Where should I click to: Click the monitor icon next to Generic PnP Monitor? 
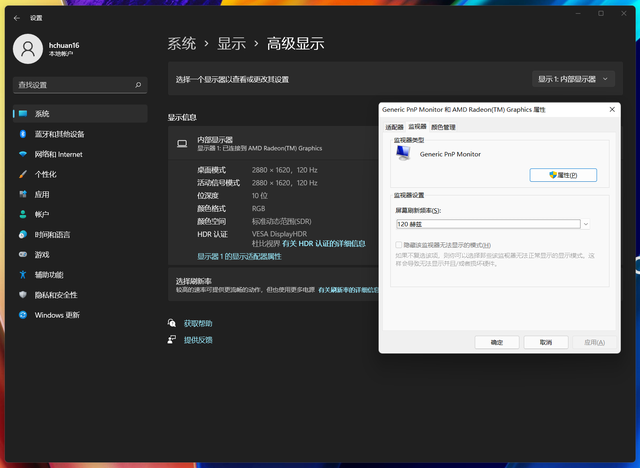click(x=403, y=153)
